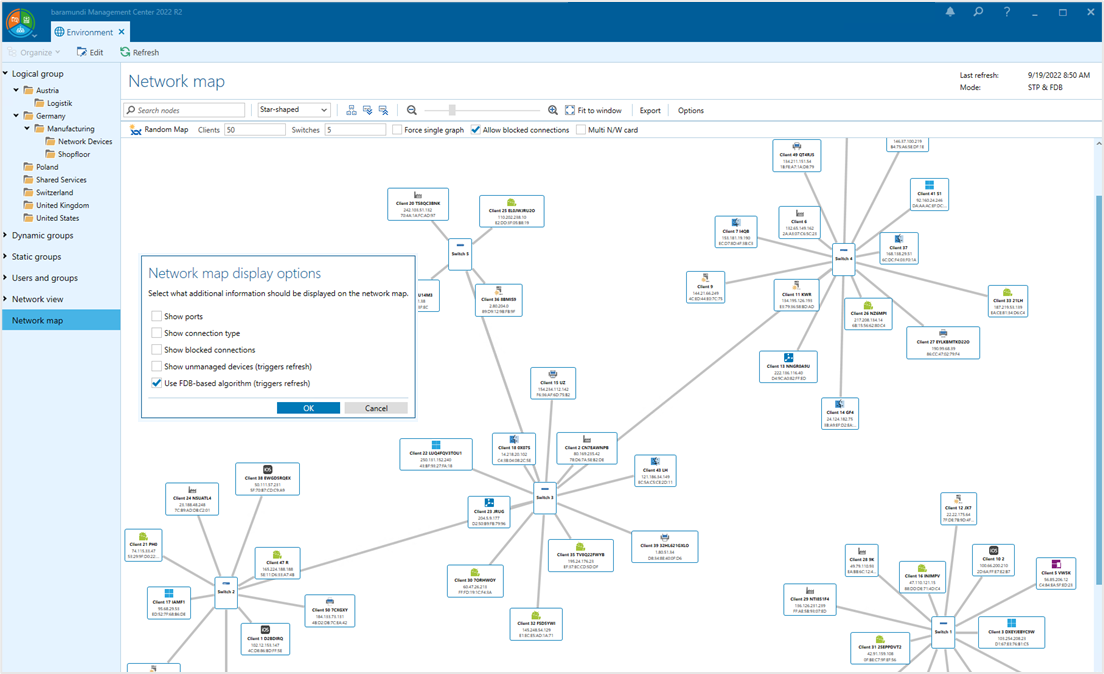This screenshot has height=674, width=1104.
Task: Open the notifications bell icon
Action: pos(951,12)
